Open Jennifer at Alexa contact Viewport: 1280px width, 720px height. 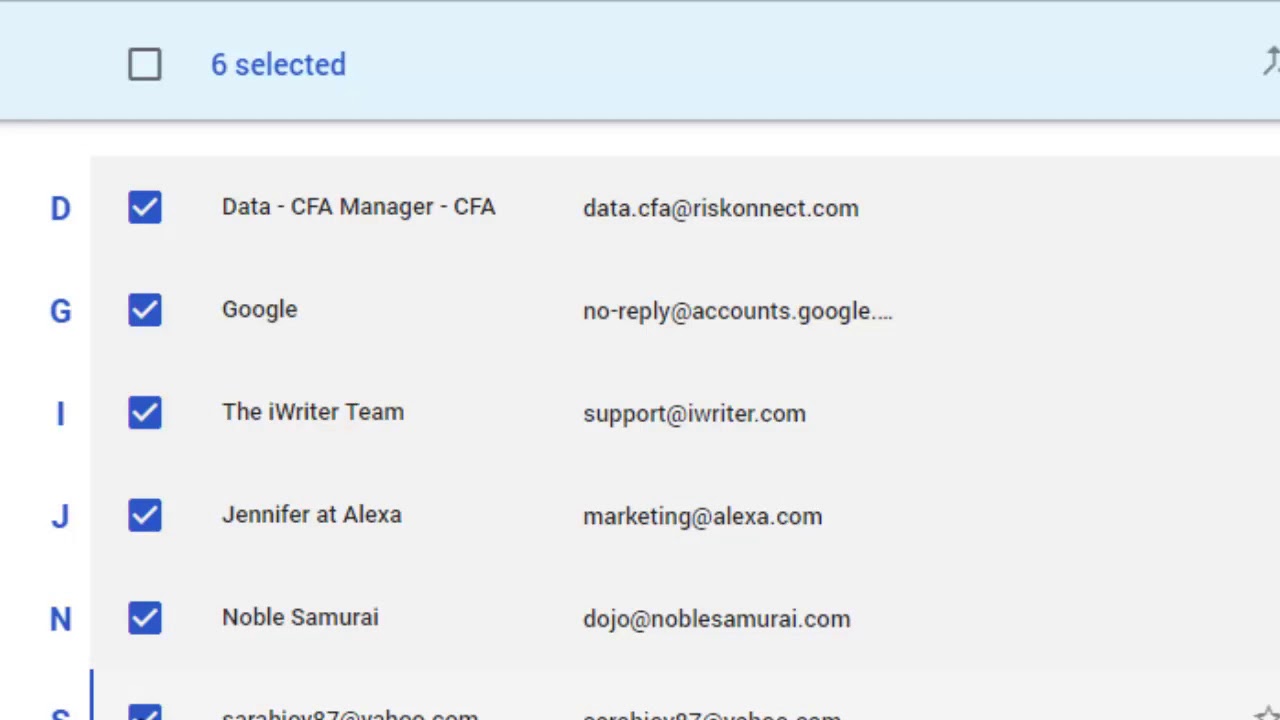tap(311, 515)
